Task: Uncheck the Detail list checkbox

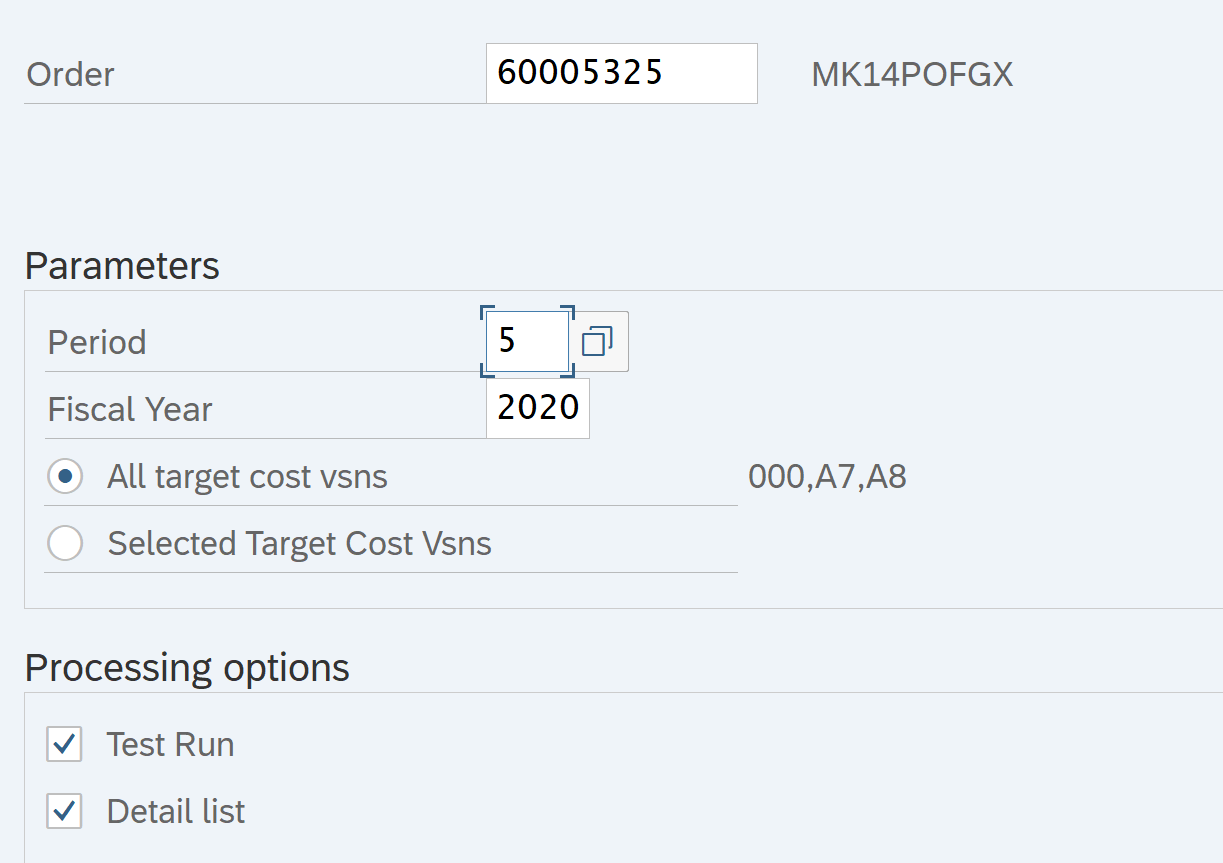Action: (65, 811)
